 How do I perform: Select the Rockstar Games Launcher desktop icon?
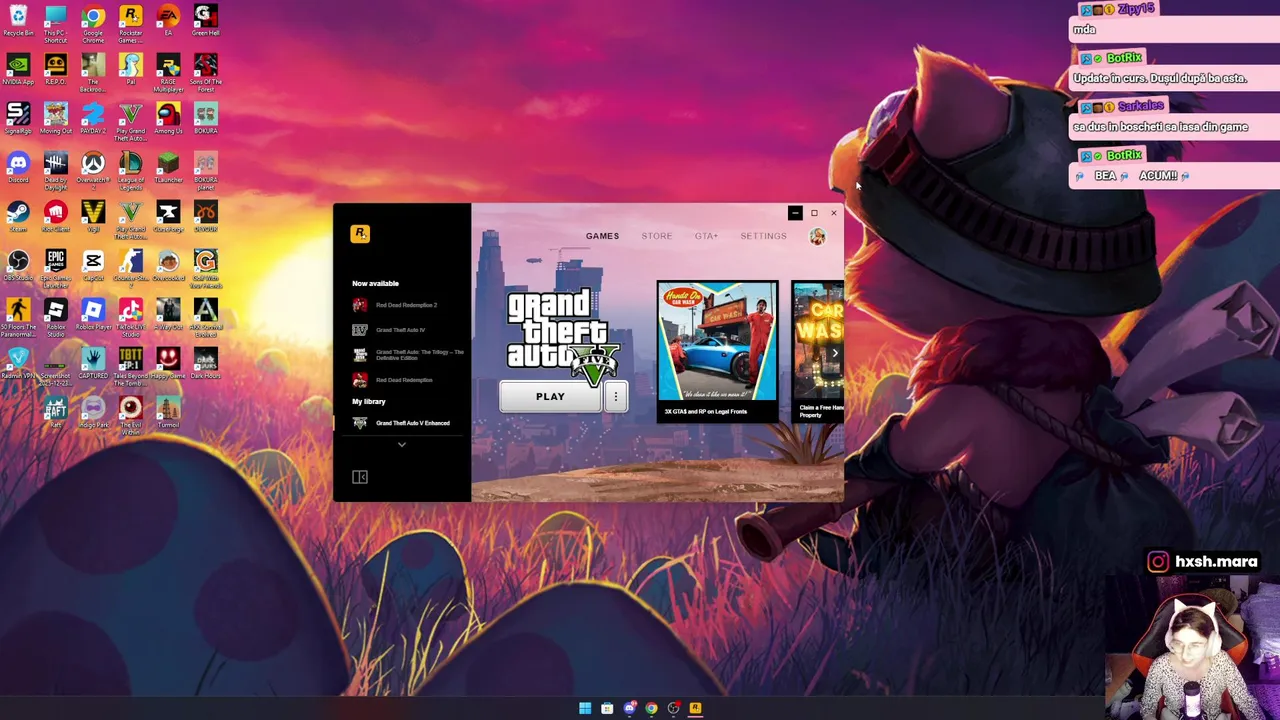click(130, 24)
